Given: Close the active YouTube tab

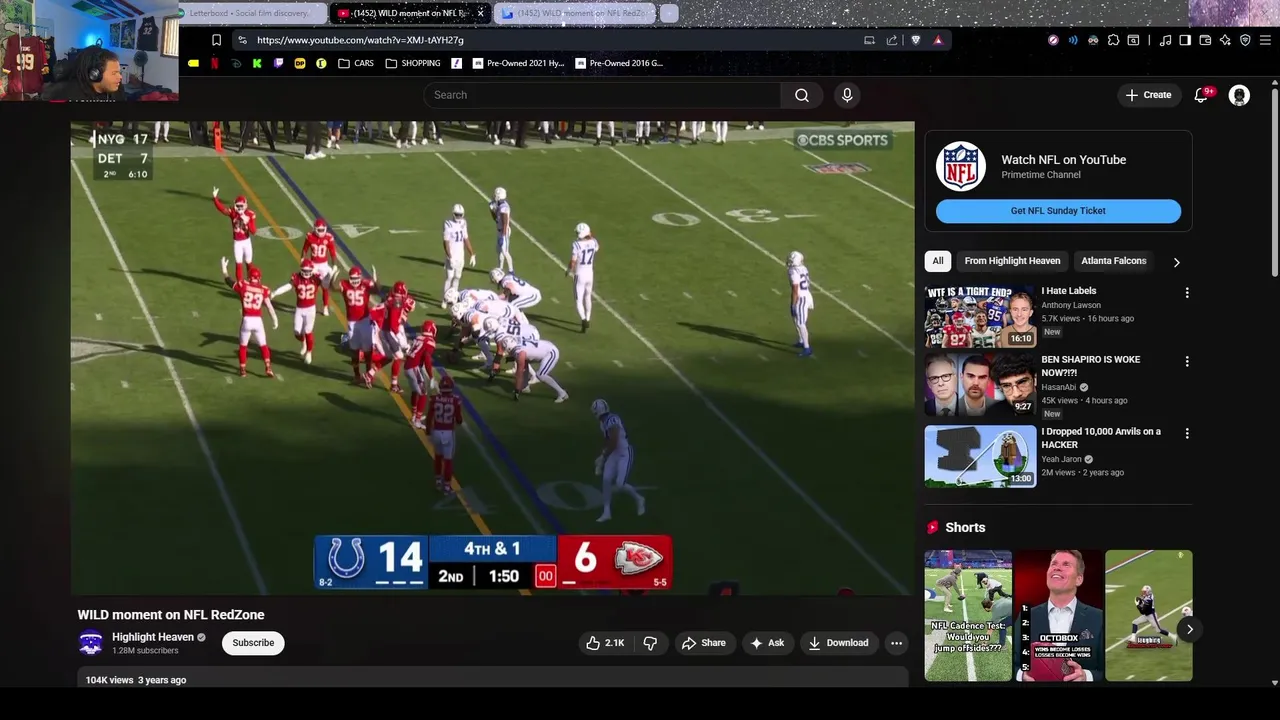Looking at the screenshot, I should point(480,13).
